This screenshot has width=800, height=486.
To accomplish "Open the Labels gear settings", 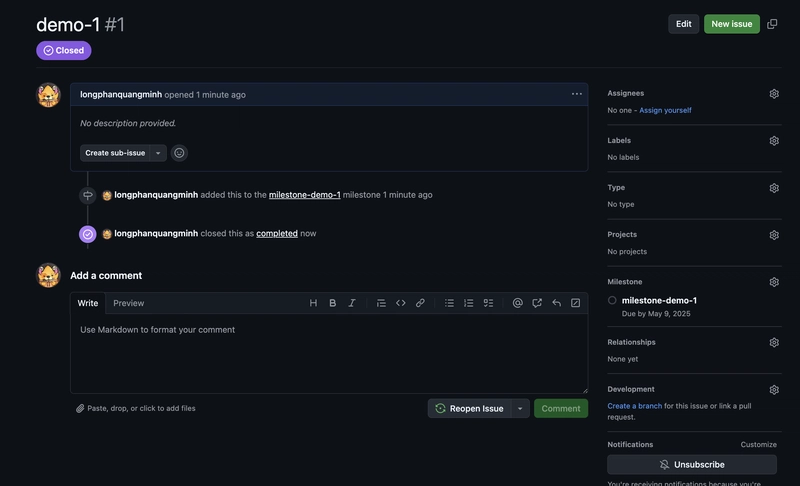I will click(774, 141).
